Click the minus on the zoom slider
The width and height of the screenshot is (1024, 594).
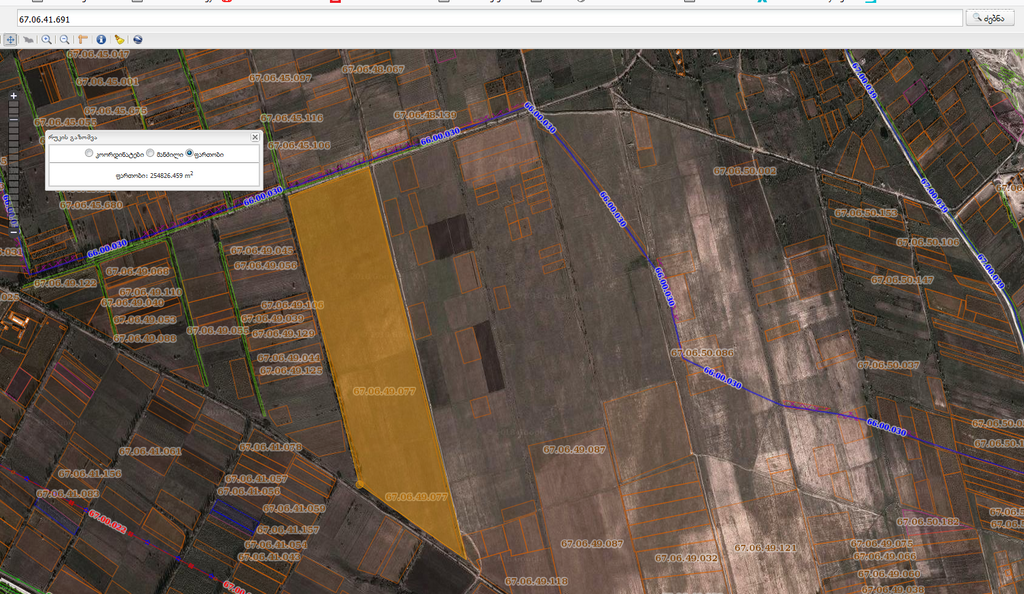point(13,232)
